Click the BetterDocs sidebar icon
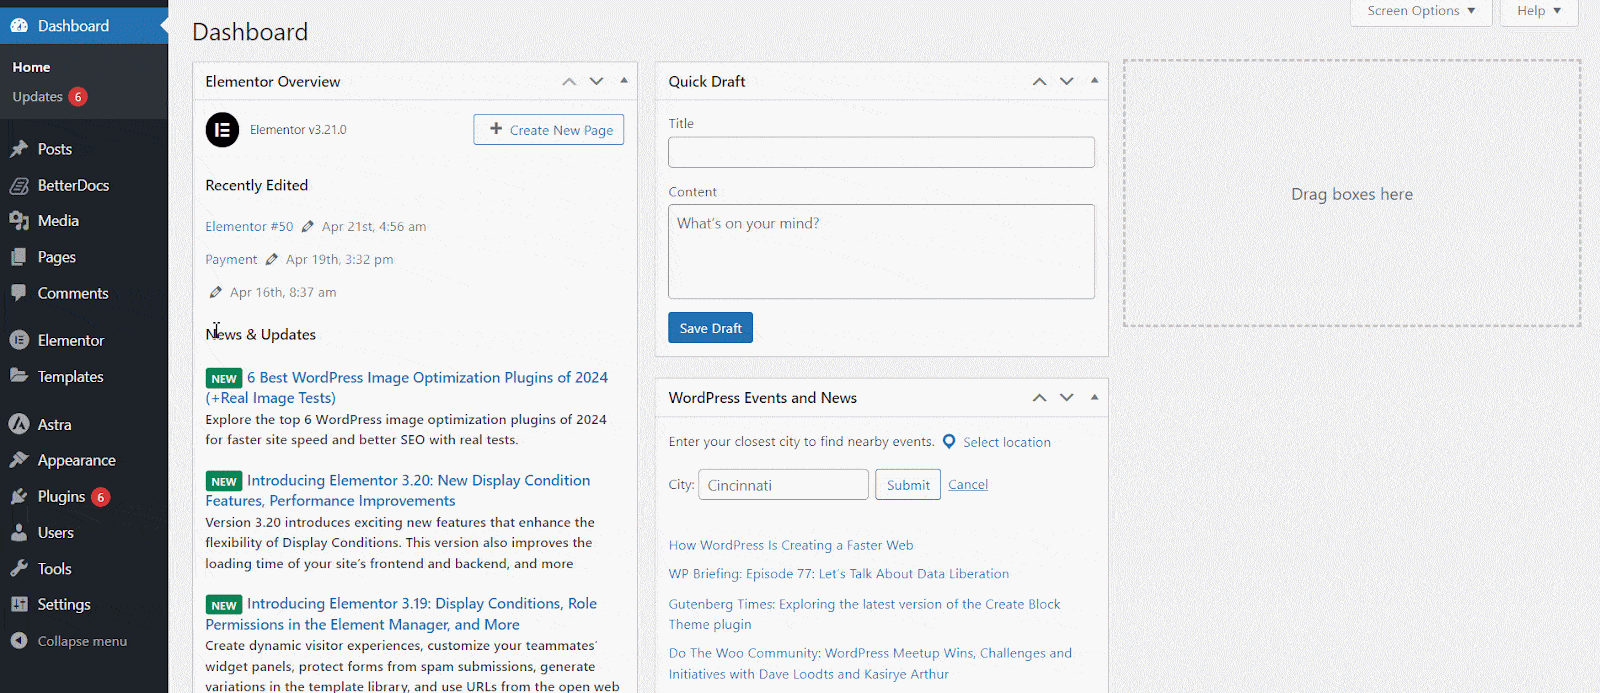The image size is (1600, 693). [19, 186]
